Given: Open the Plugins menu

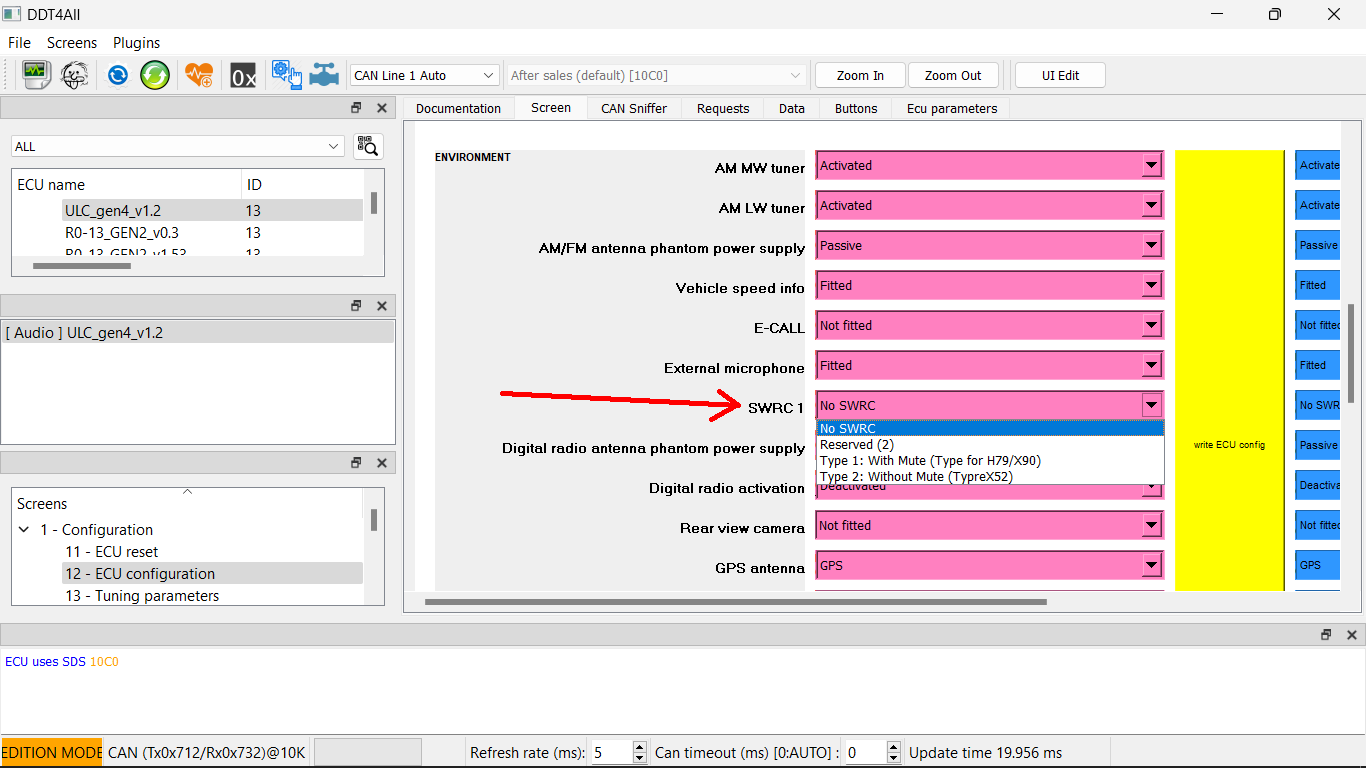Looking at the screenshot, I should coord(136,43).
